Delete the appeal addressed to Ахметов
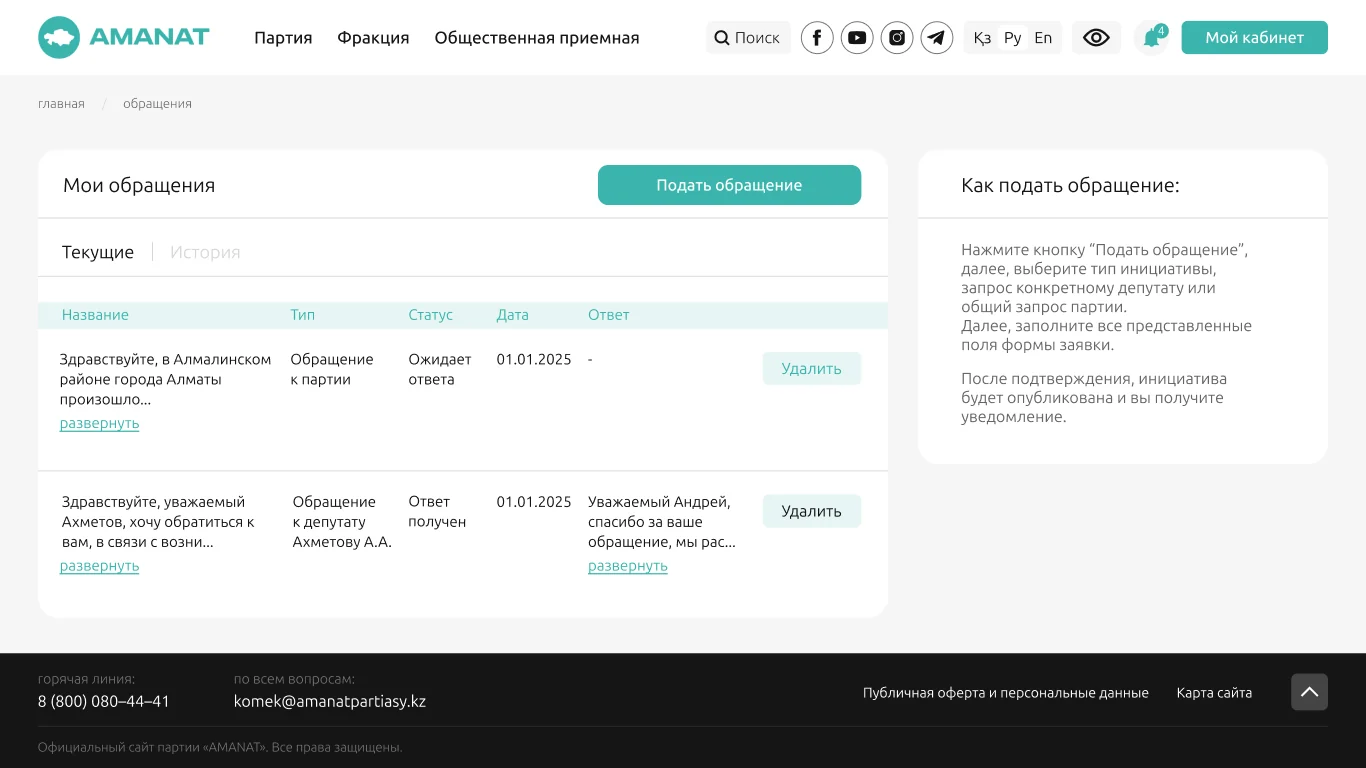The height and width of the screenshot is (768, 1366). (x=811, y=511)
